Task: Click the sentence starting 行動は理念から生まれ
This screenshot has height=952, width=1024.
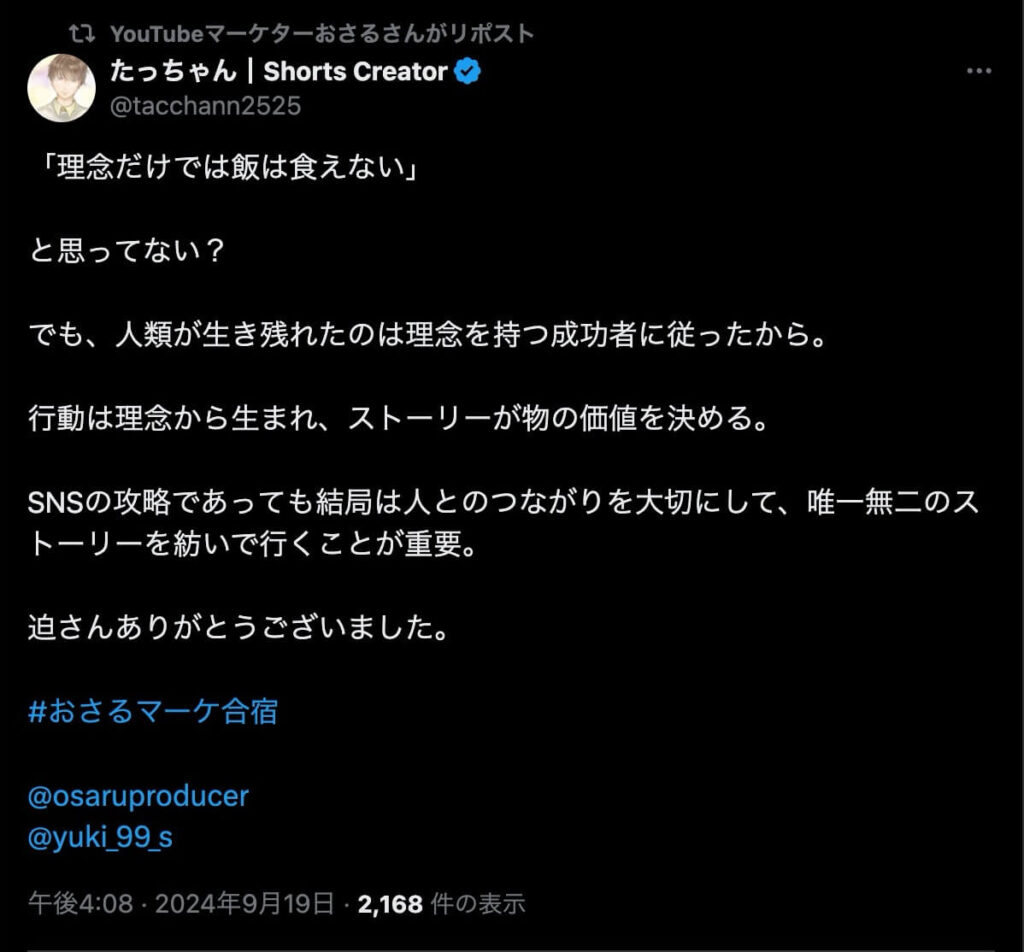Action: pos(399,418)
